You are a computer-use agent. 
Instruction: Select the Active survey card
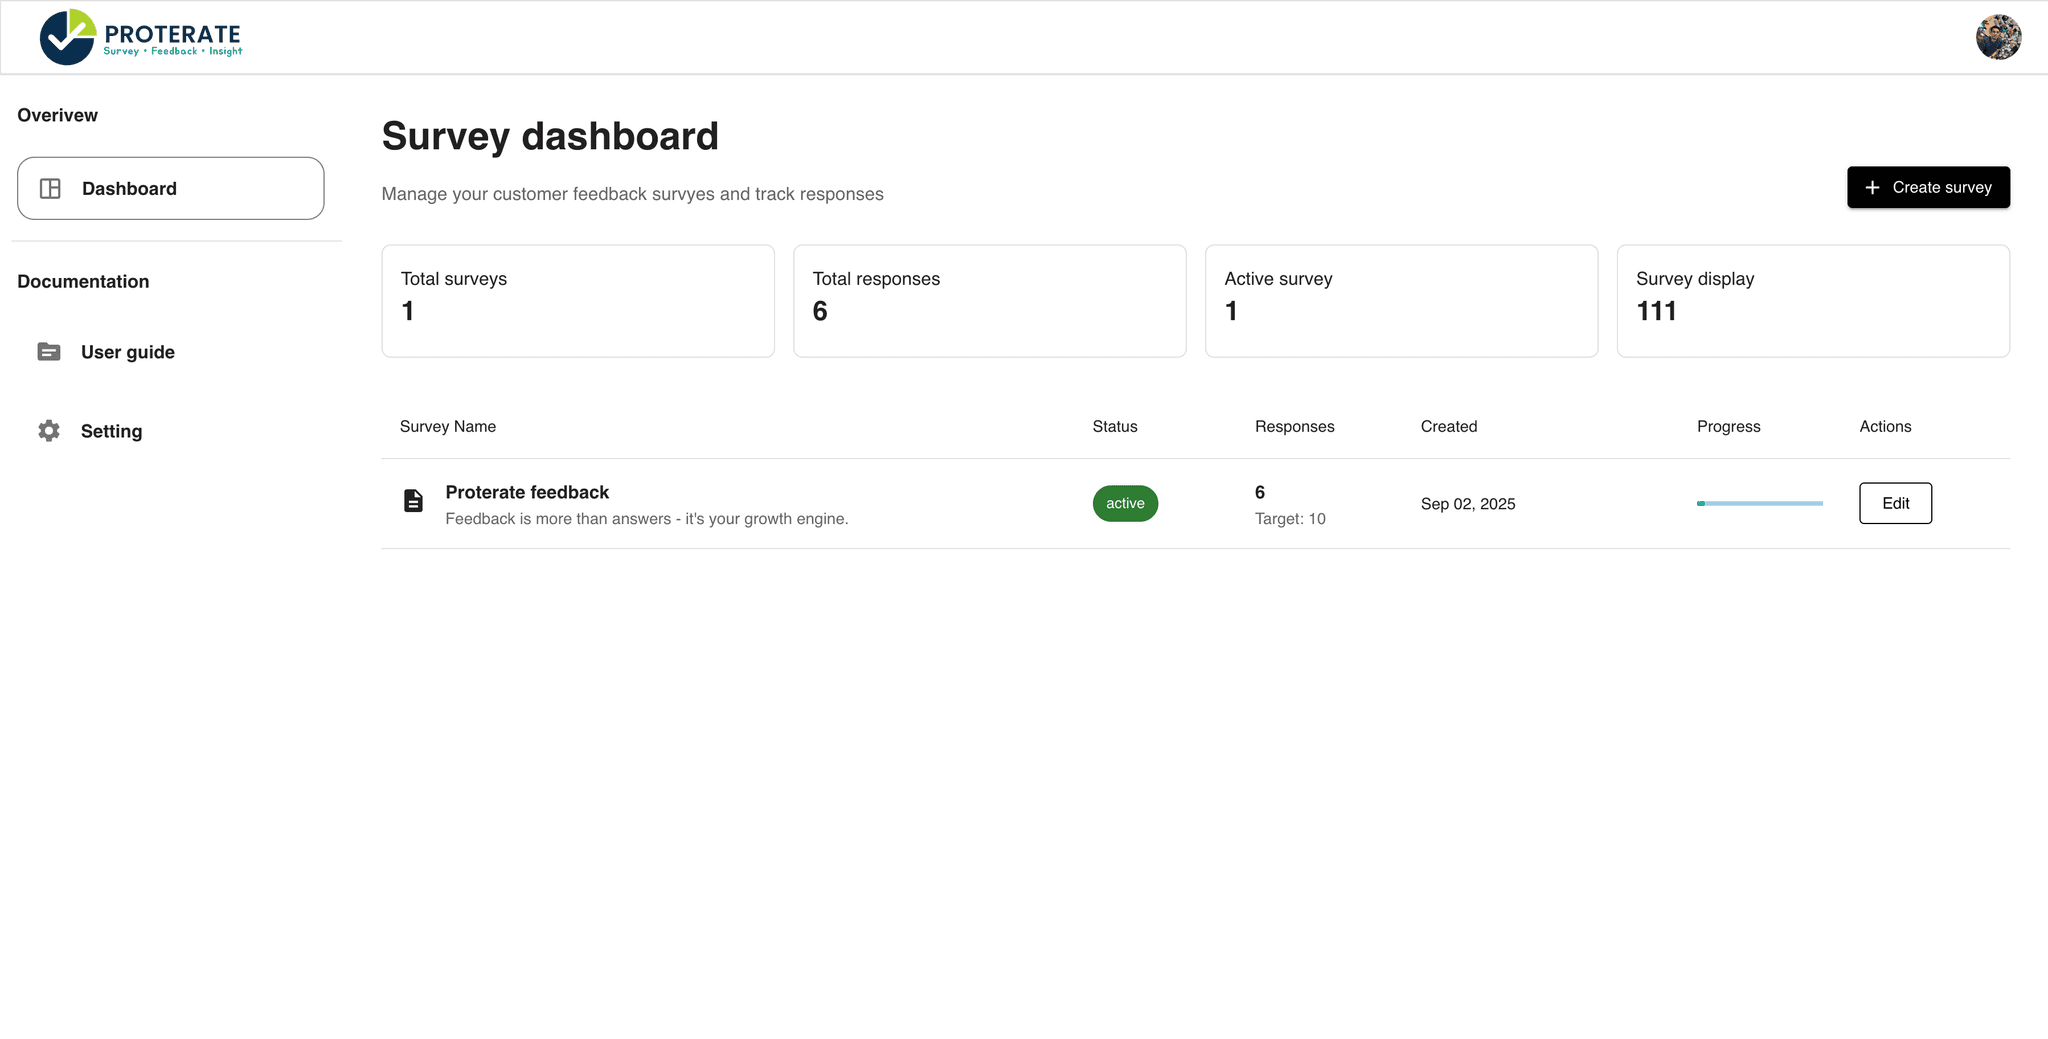(1401, 301)
